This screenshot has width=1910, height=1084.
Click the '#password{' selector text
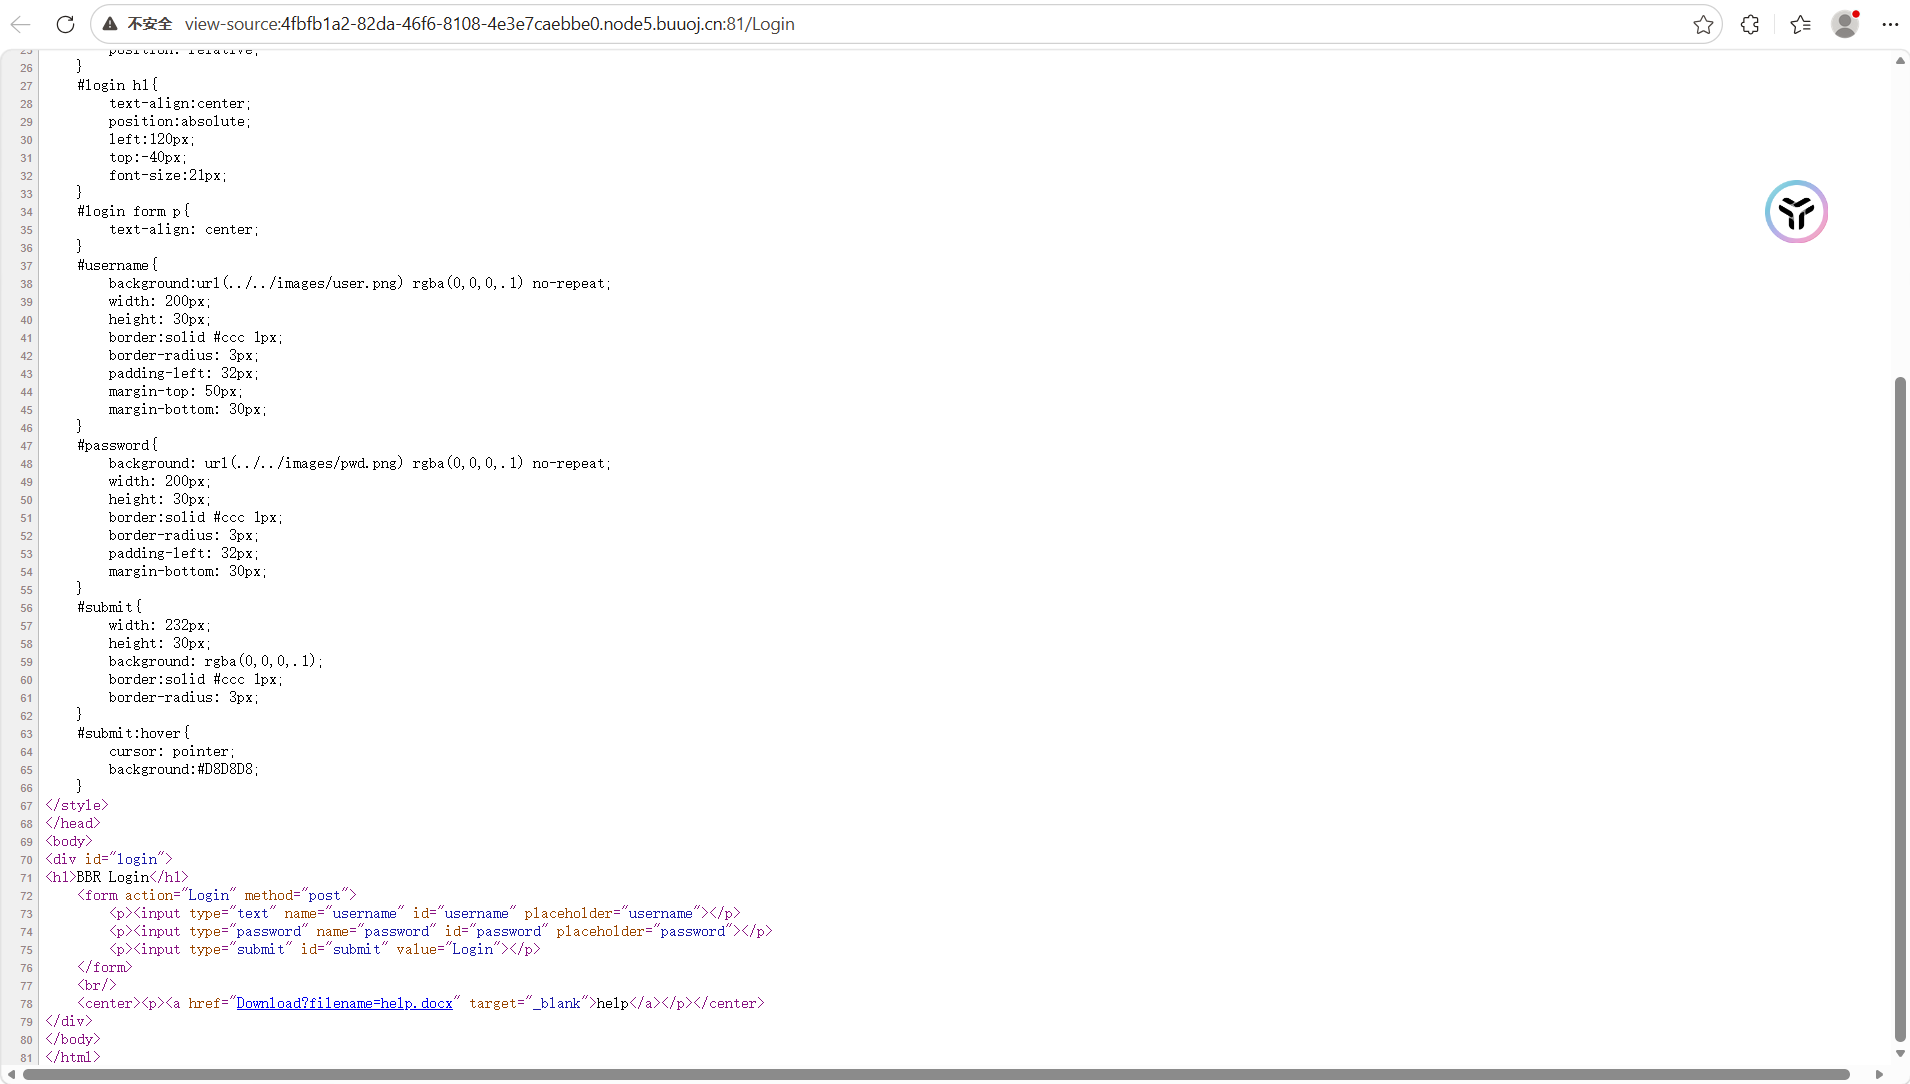click(x=117, y=445)
